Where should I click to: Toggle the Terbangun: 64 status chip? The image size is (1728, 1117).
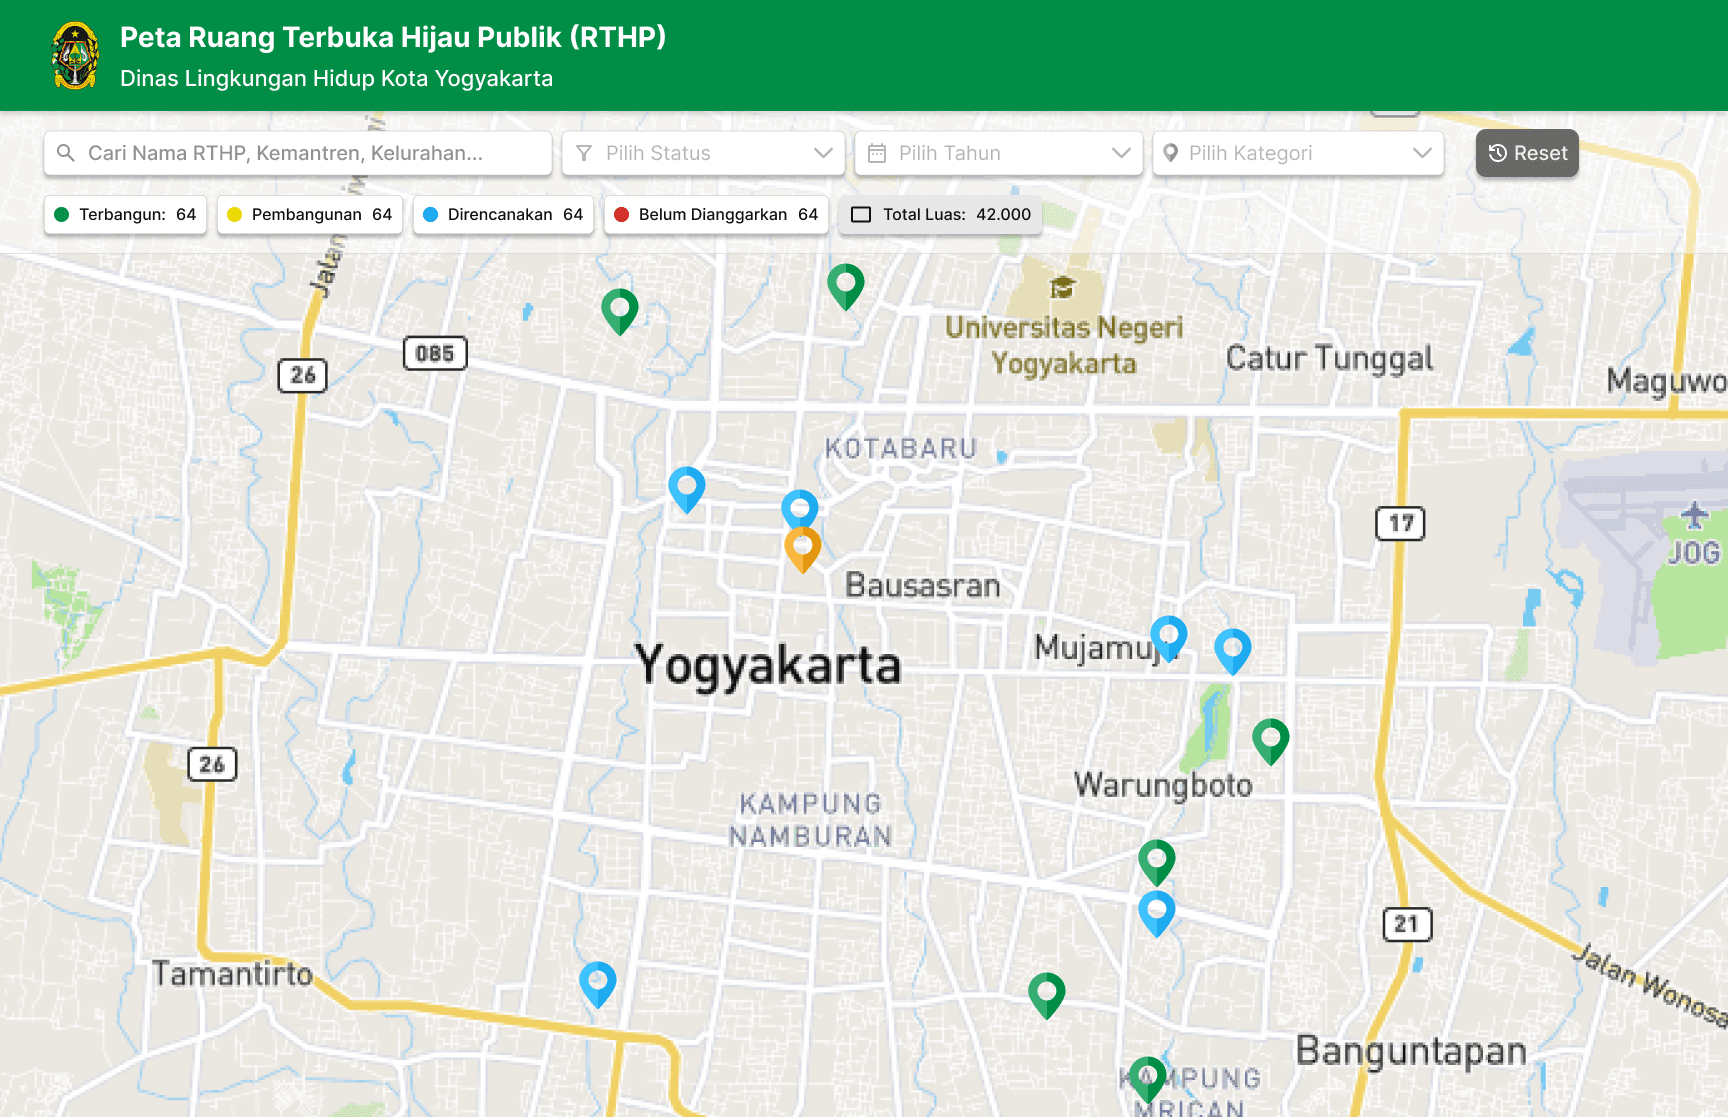pyautogui.click(x=126, y=214)
